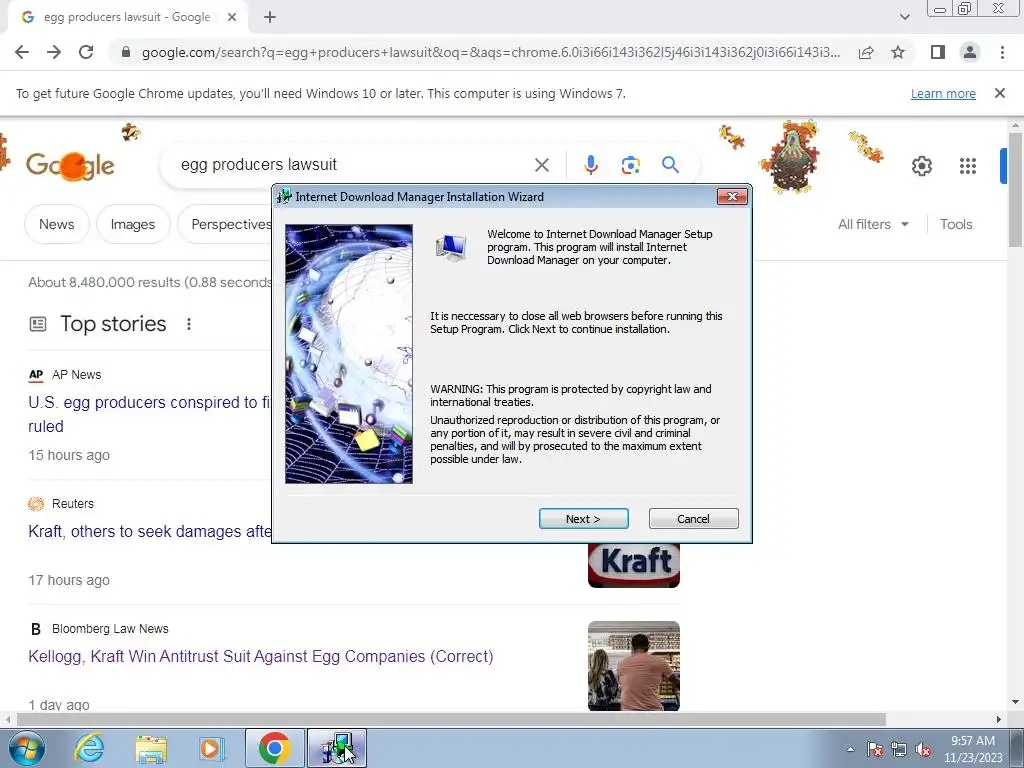Open Top stories more options dots
Viewport: 1024px width, 768px height.
(x=189, y=324)
